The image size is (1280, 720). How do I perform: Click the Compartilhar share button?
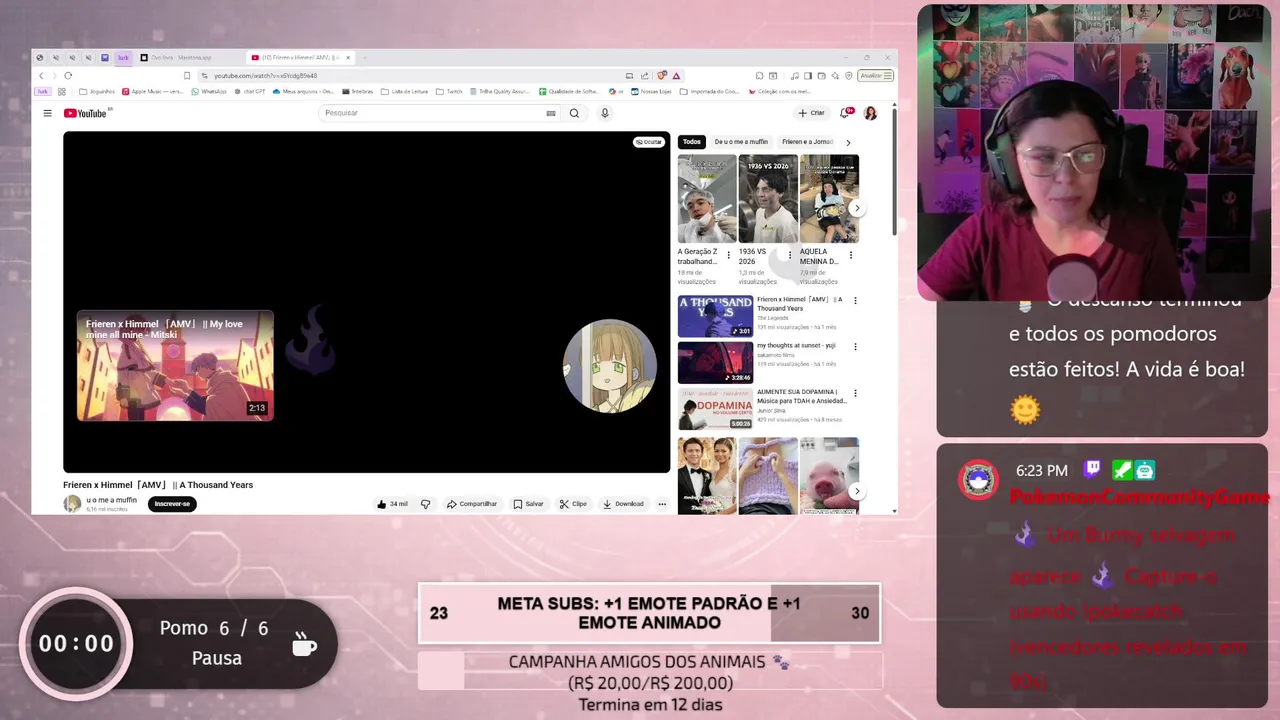472,504
